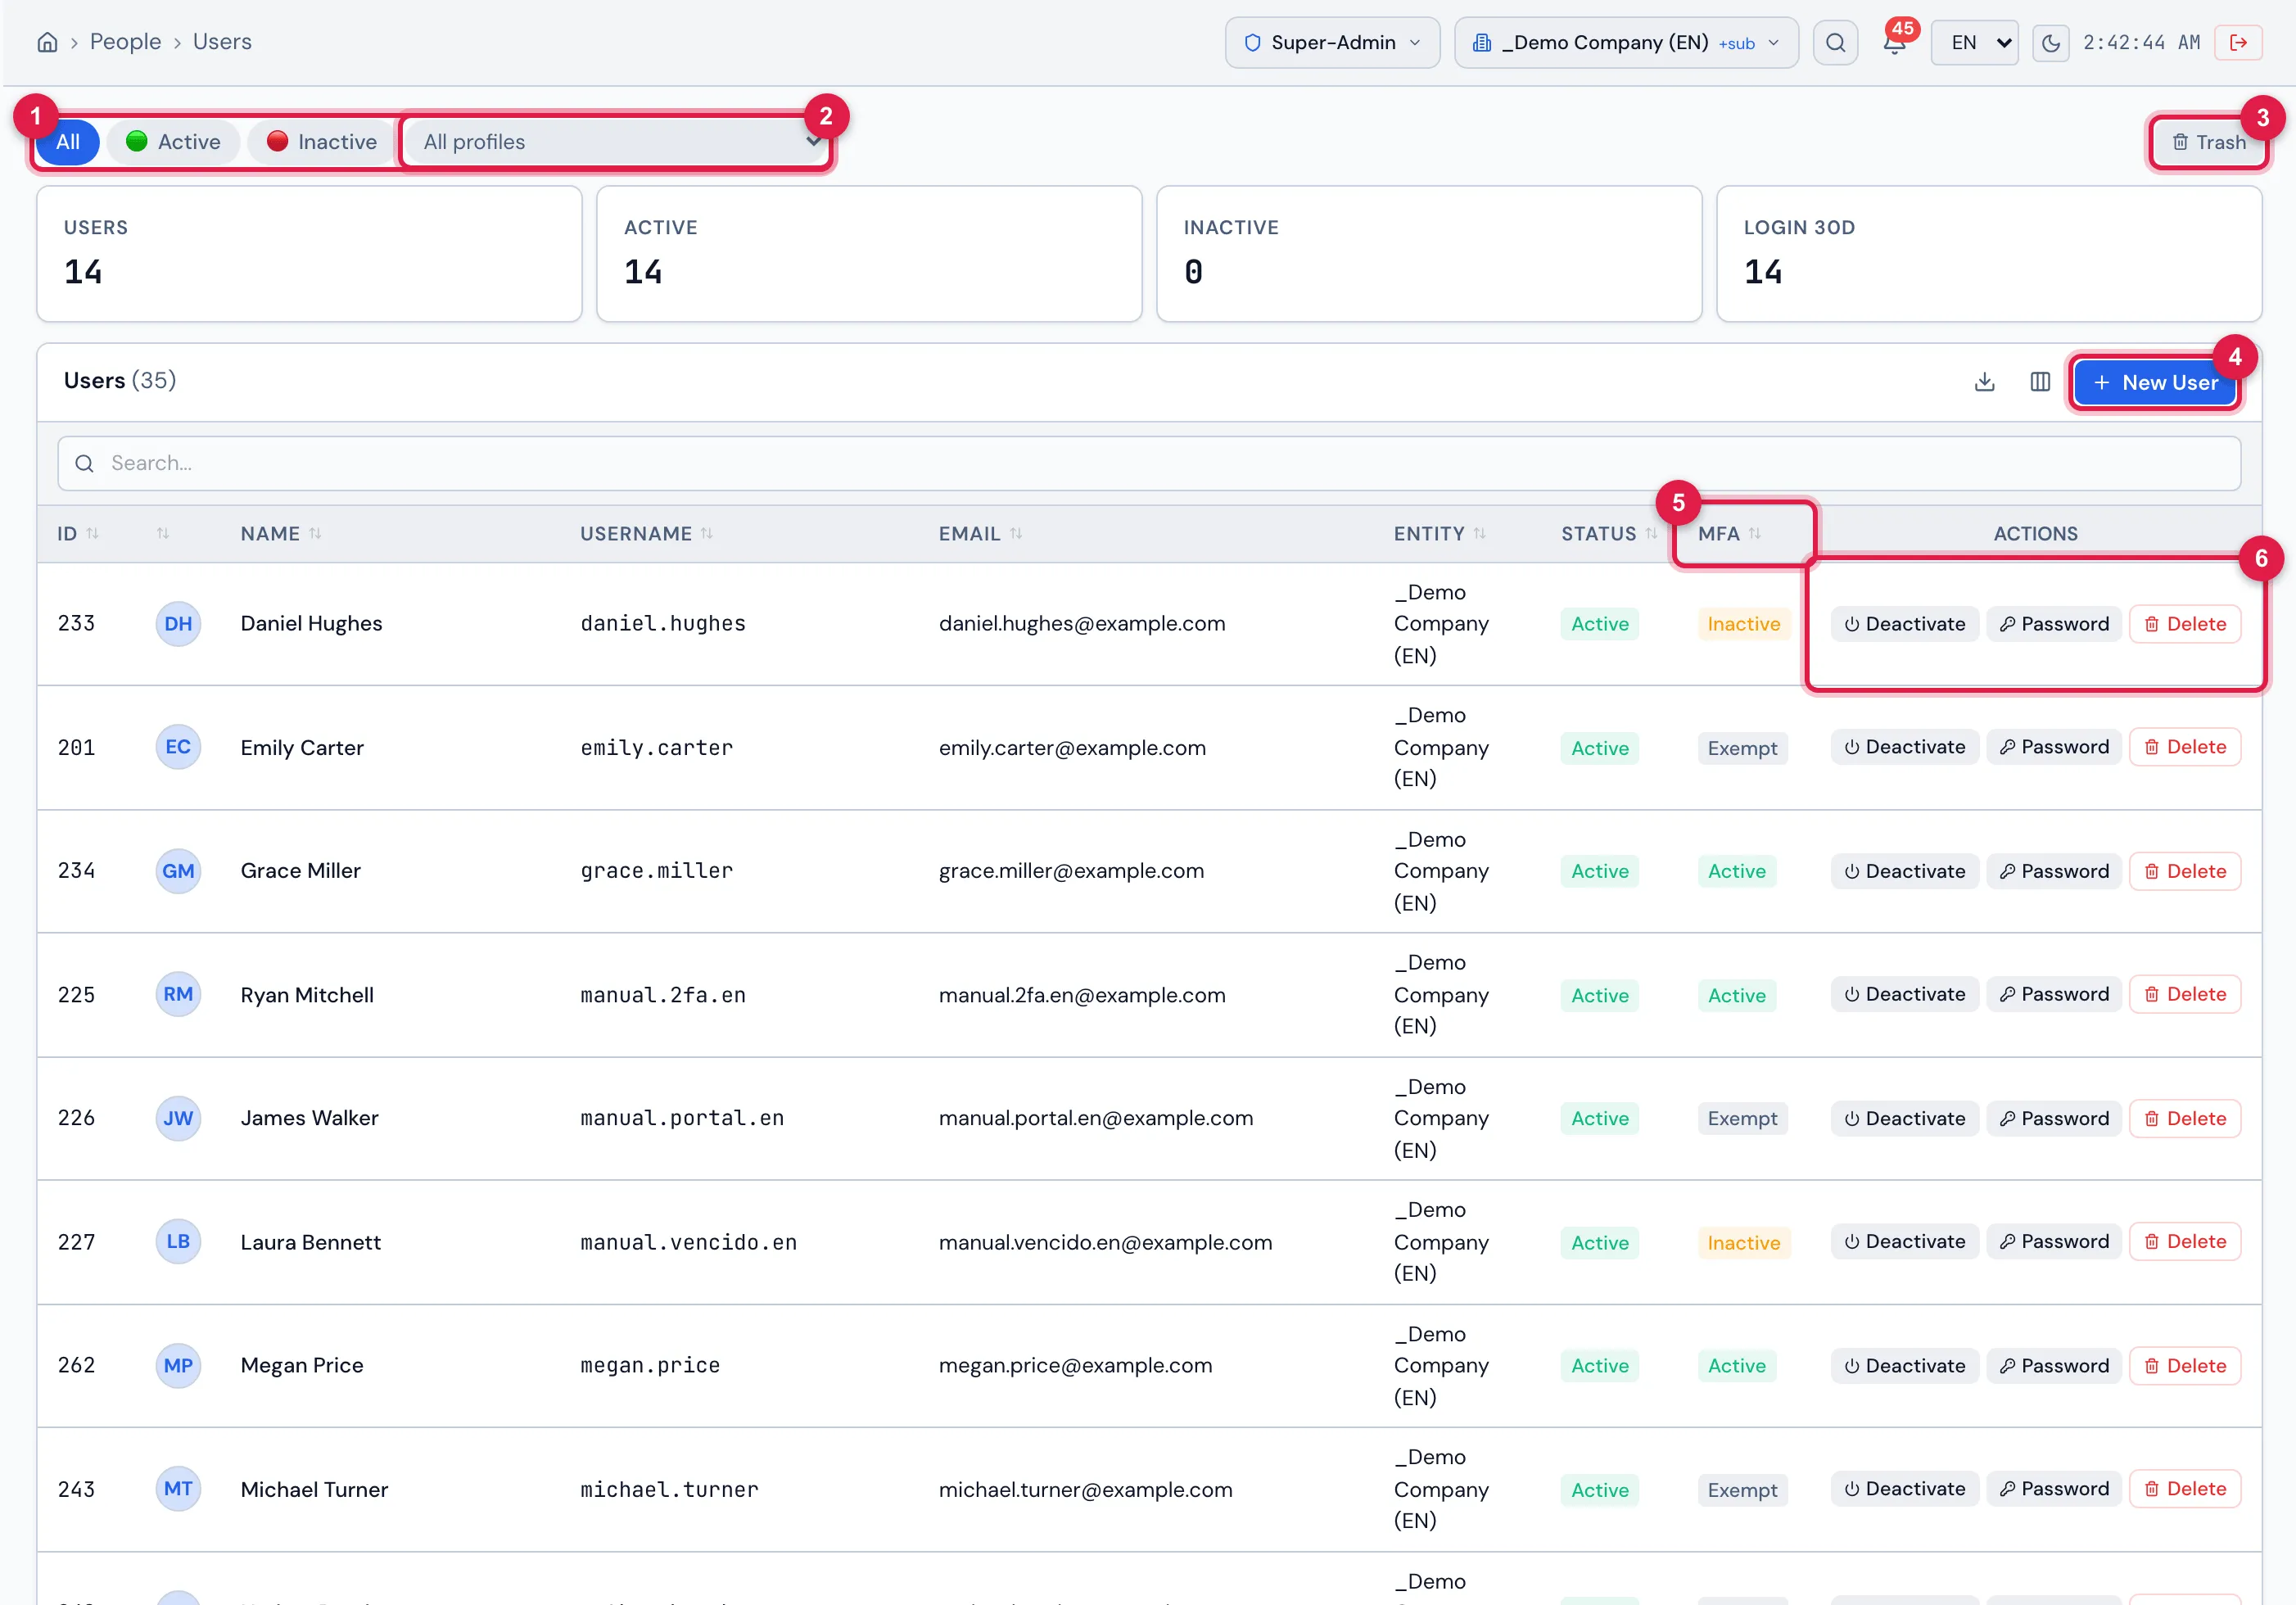This screenshot has height=1605, width=2296.
Task: Reset password for Daniel Hughes
Action: 2053,624
